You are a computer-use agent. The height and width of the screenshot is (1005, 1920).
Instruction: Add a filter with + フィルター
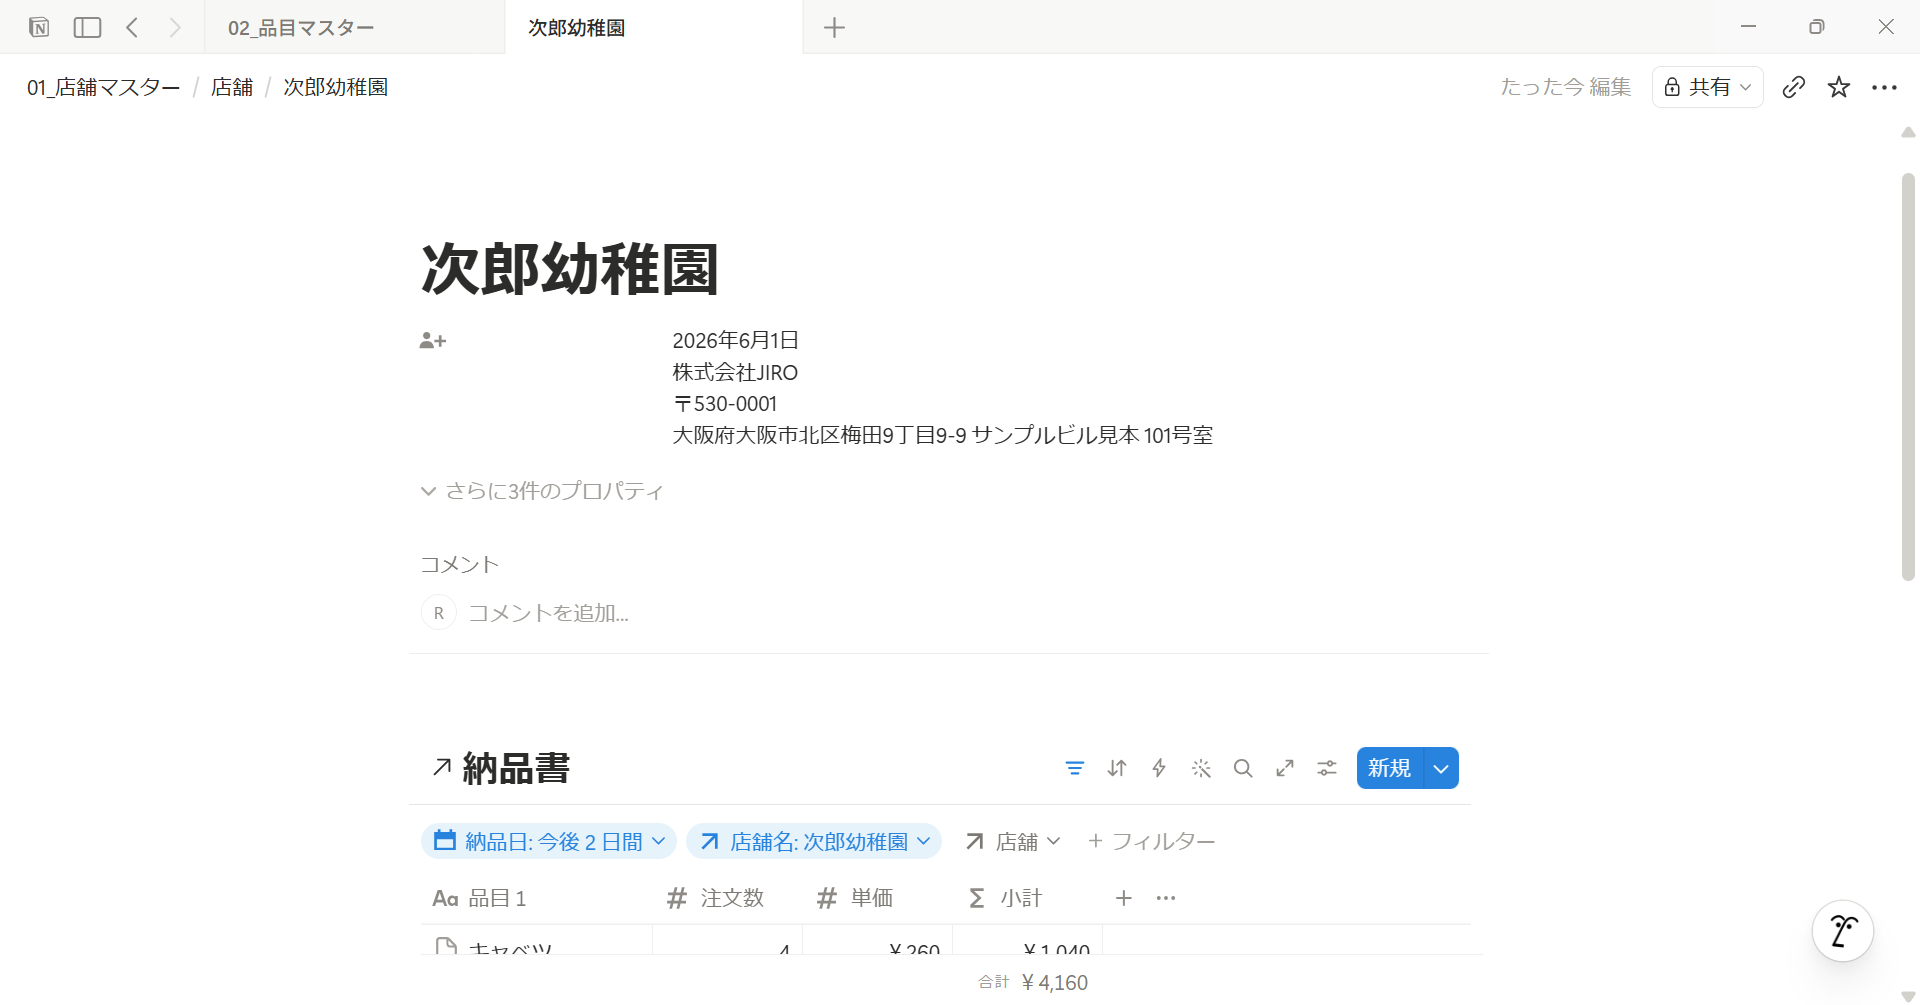tap(1151, 841)
